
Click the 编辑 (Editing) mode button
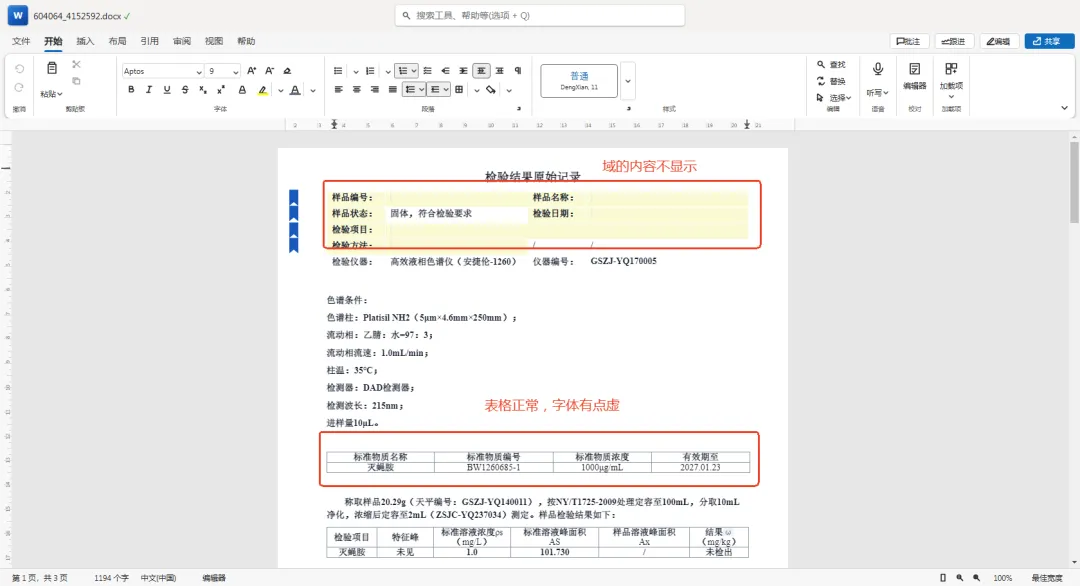pos(999,41)
